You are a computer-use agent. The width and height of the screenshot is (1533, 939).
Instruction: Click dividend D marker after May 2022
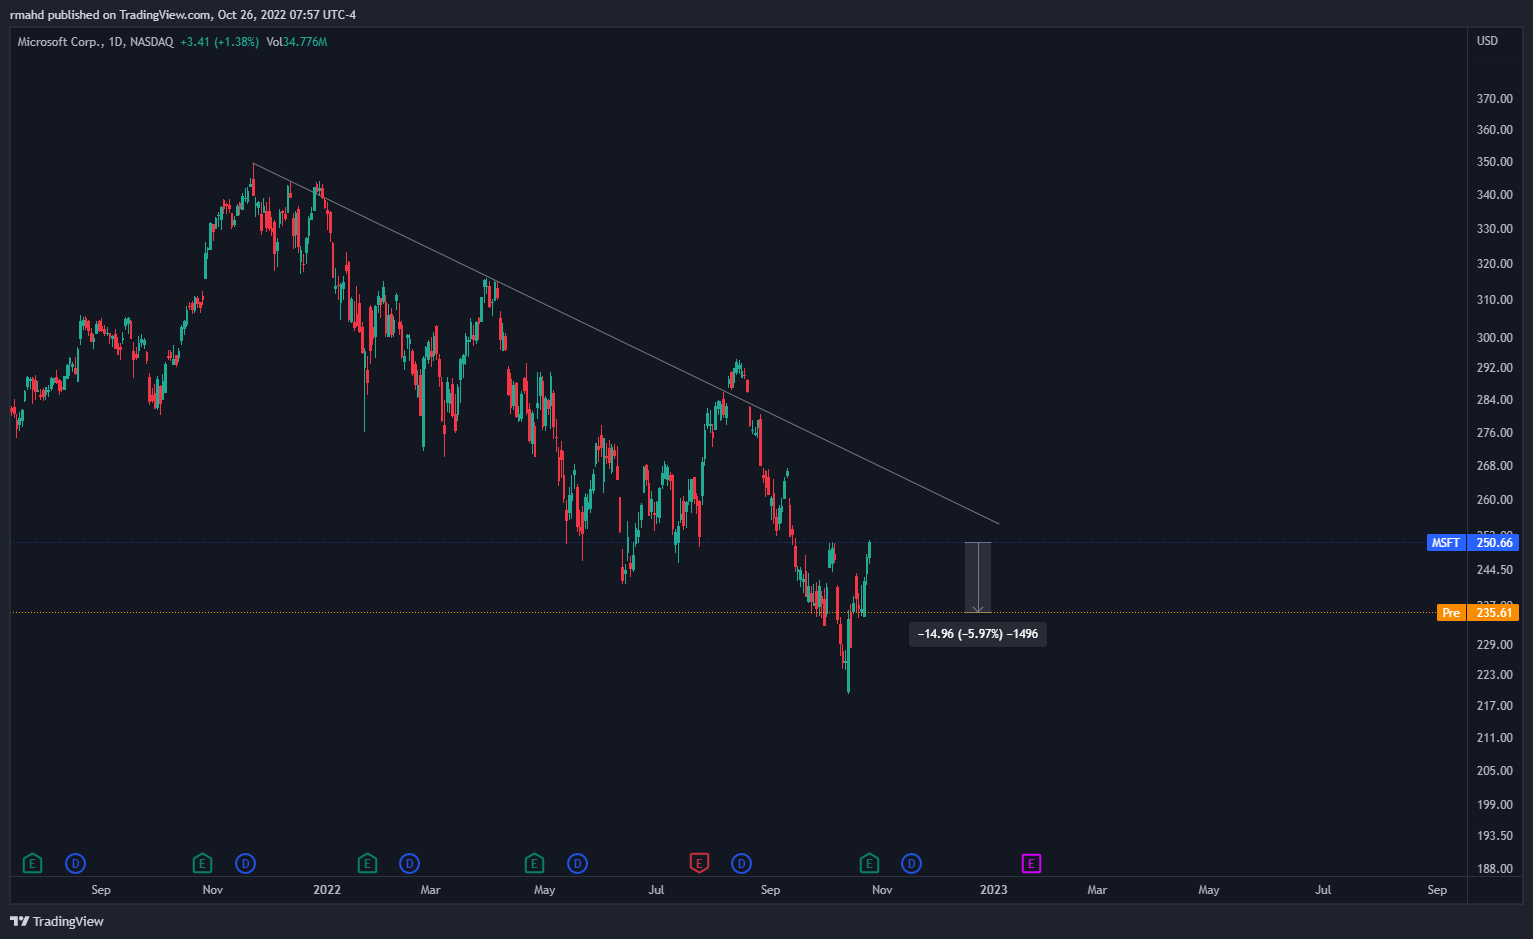577,863
